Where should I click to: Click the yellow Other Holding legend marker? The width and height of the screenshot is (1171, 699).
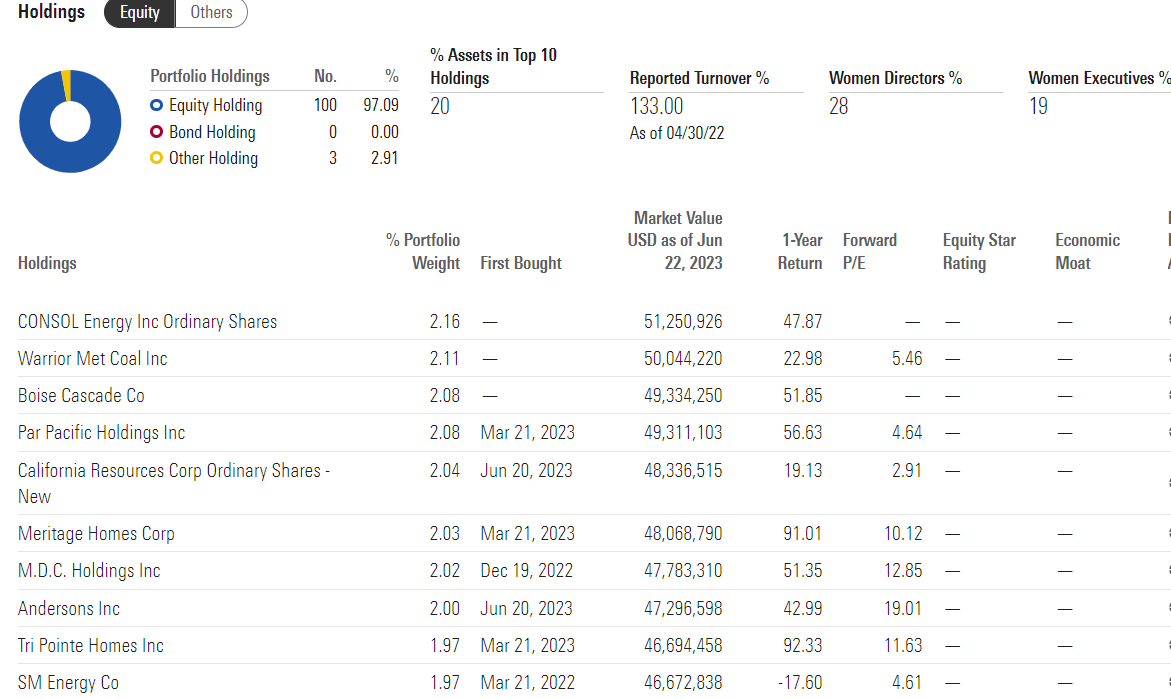click(156, 158)
